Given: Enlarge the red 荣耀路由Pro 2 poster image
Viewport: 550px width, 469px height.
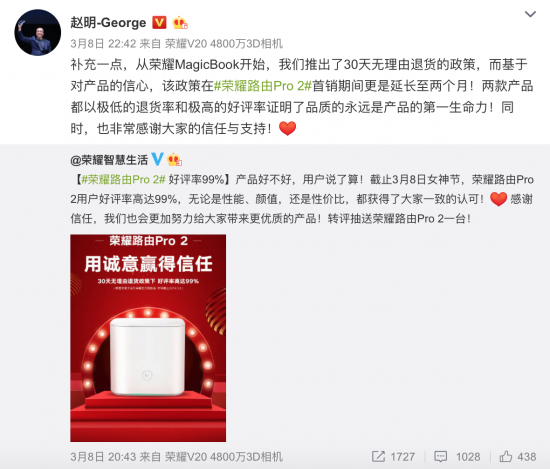Looking at the screenshot, I should tap(148, 338).
